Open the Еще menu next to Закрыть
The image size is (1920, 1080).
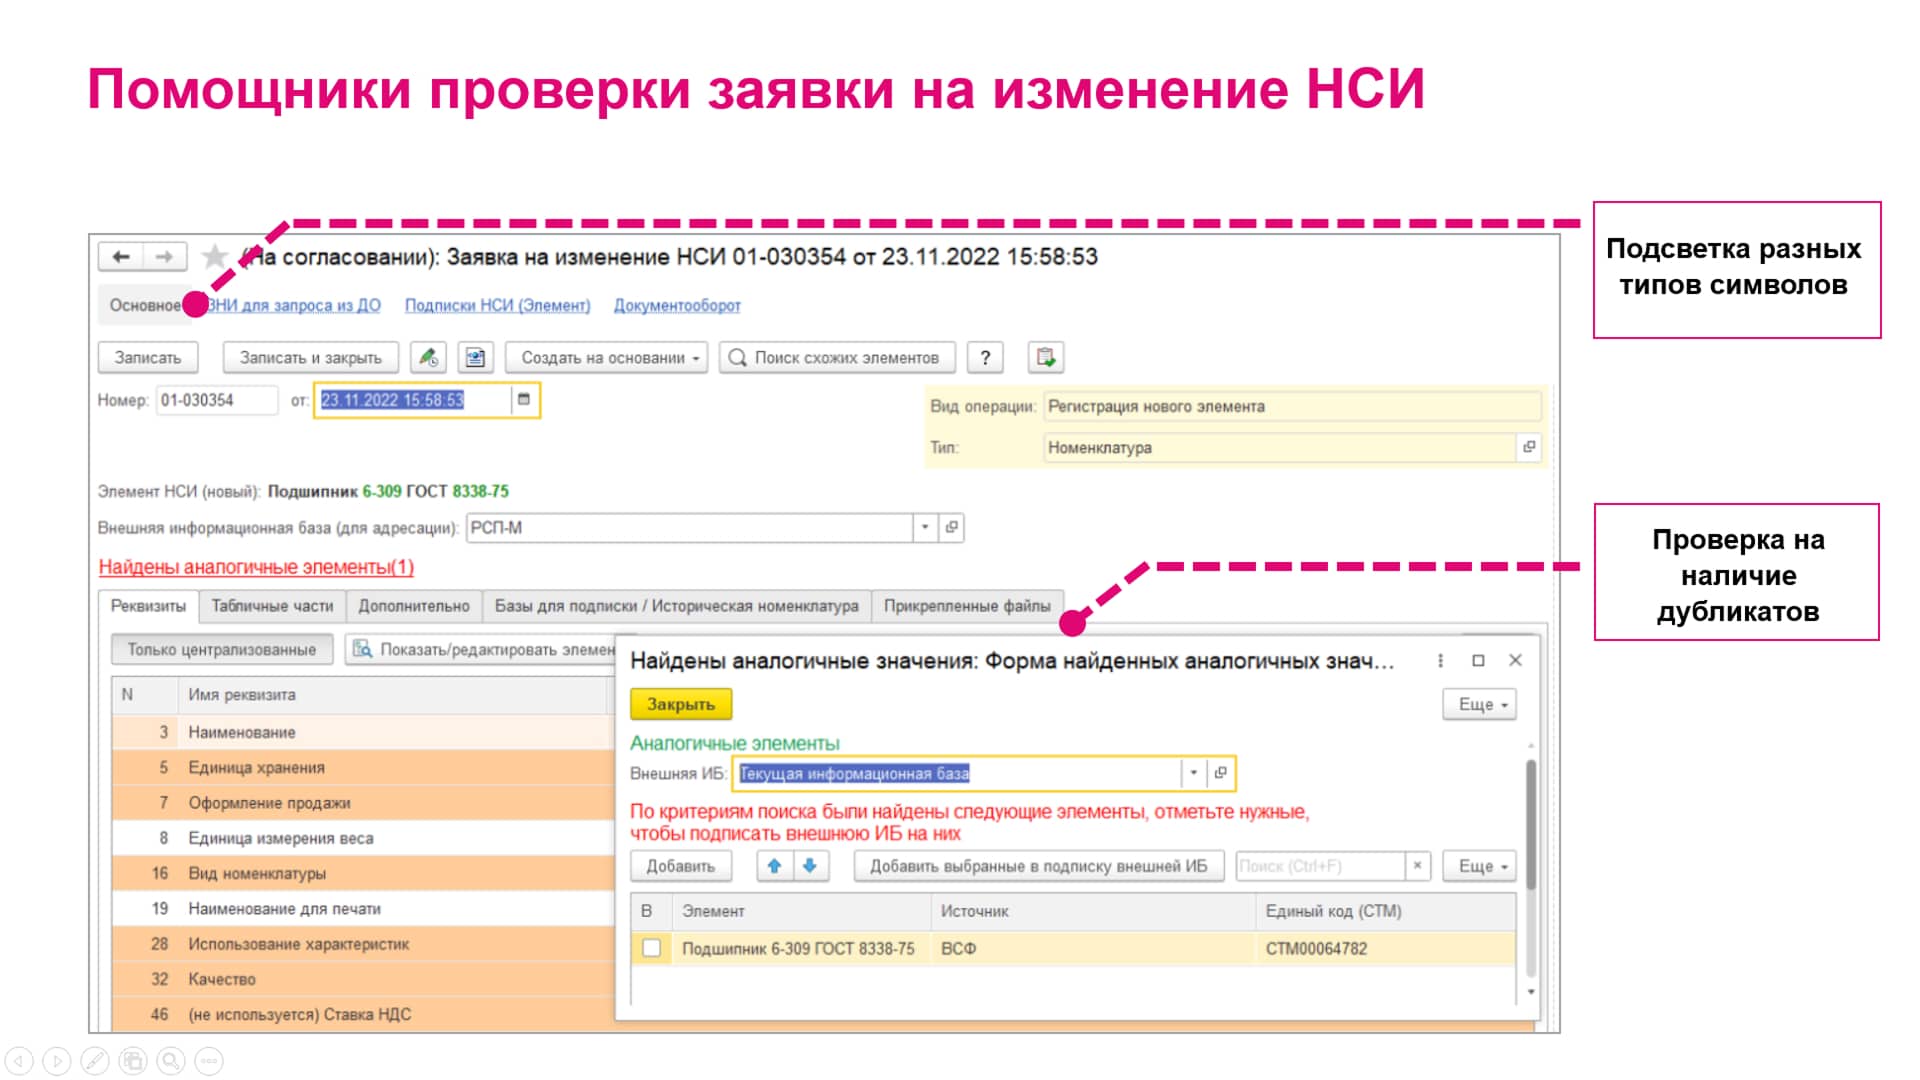click(x=1480, y=704)
